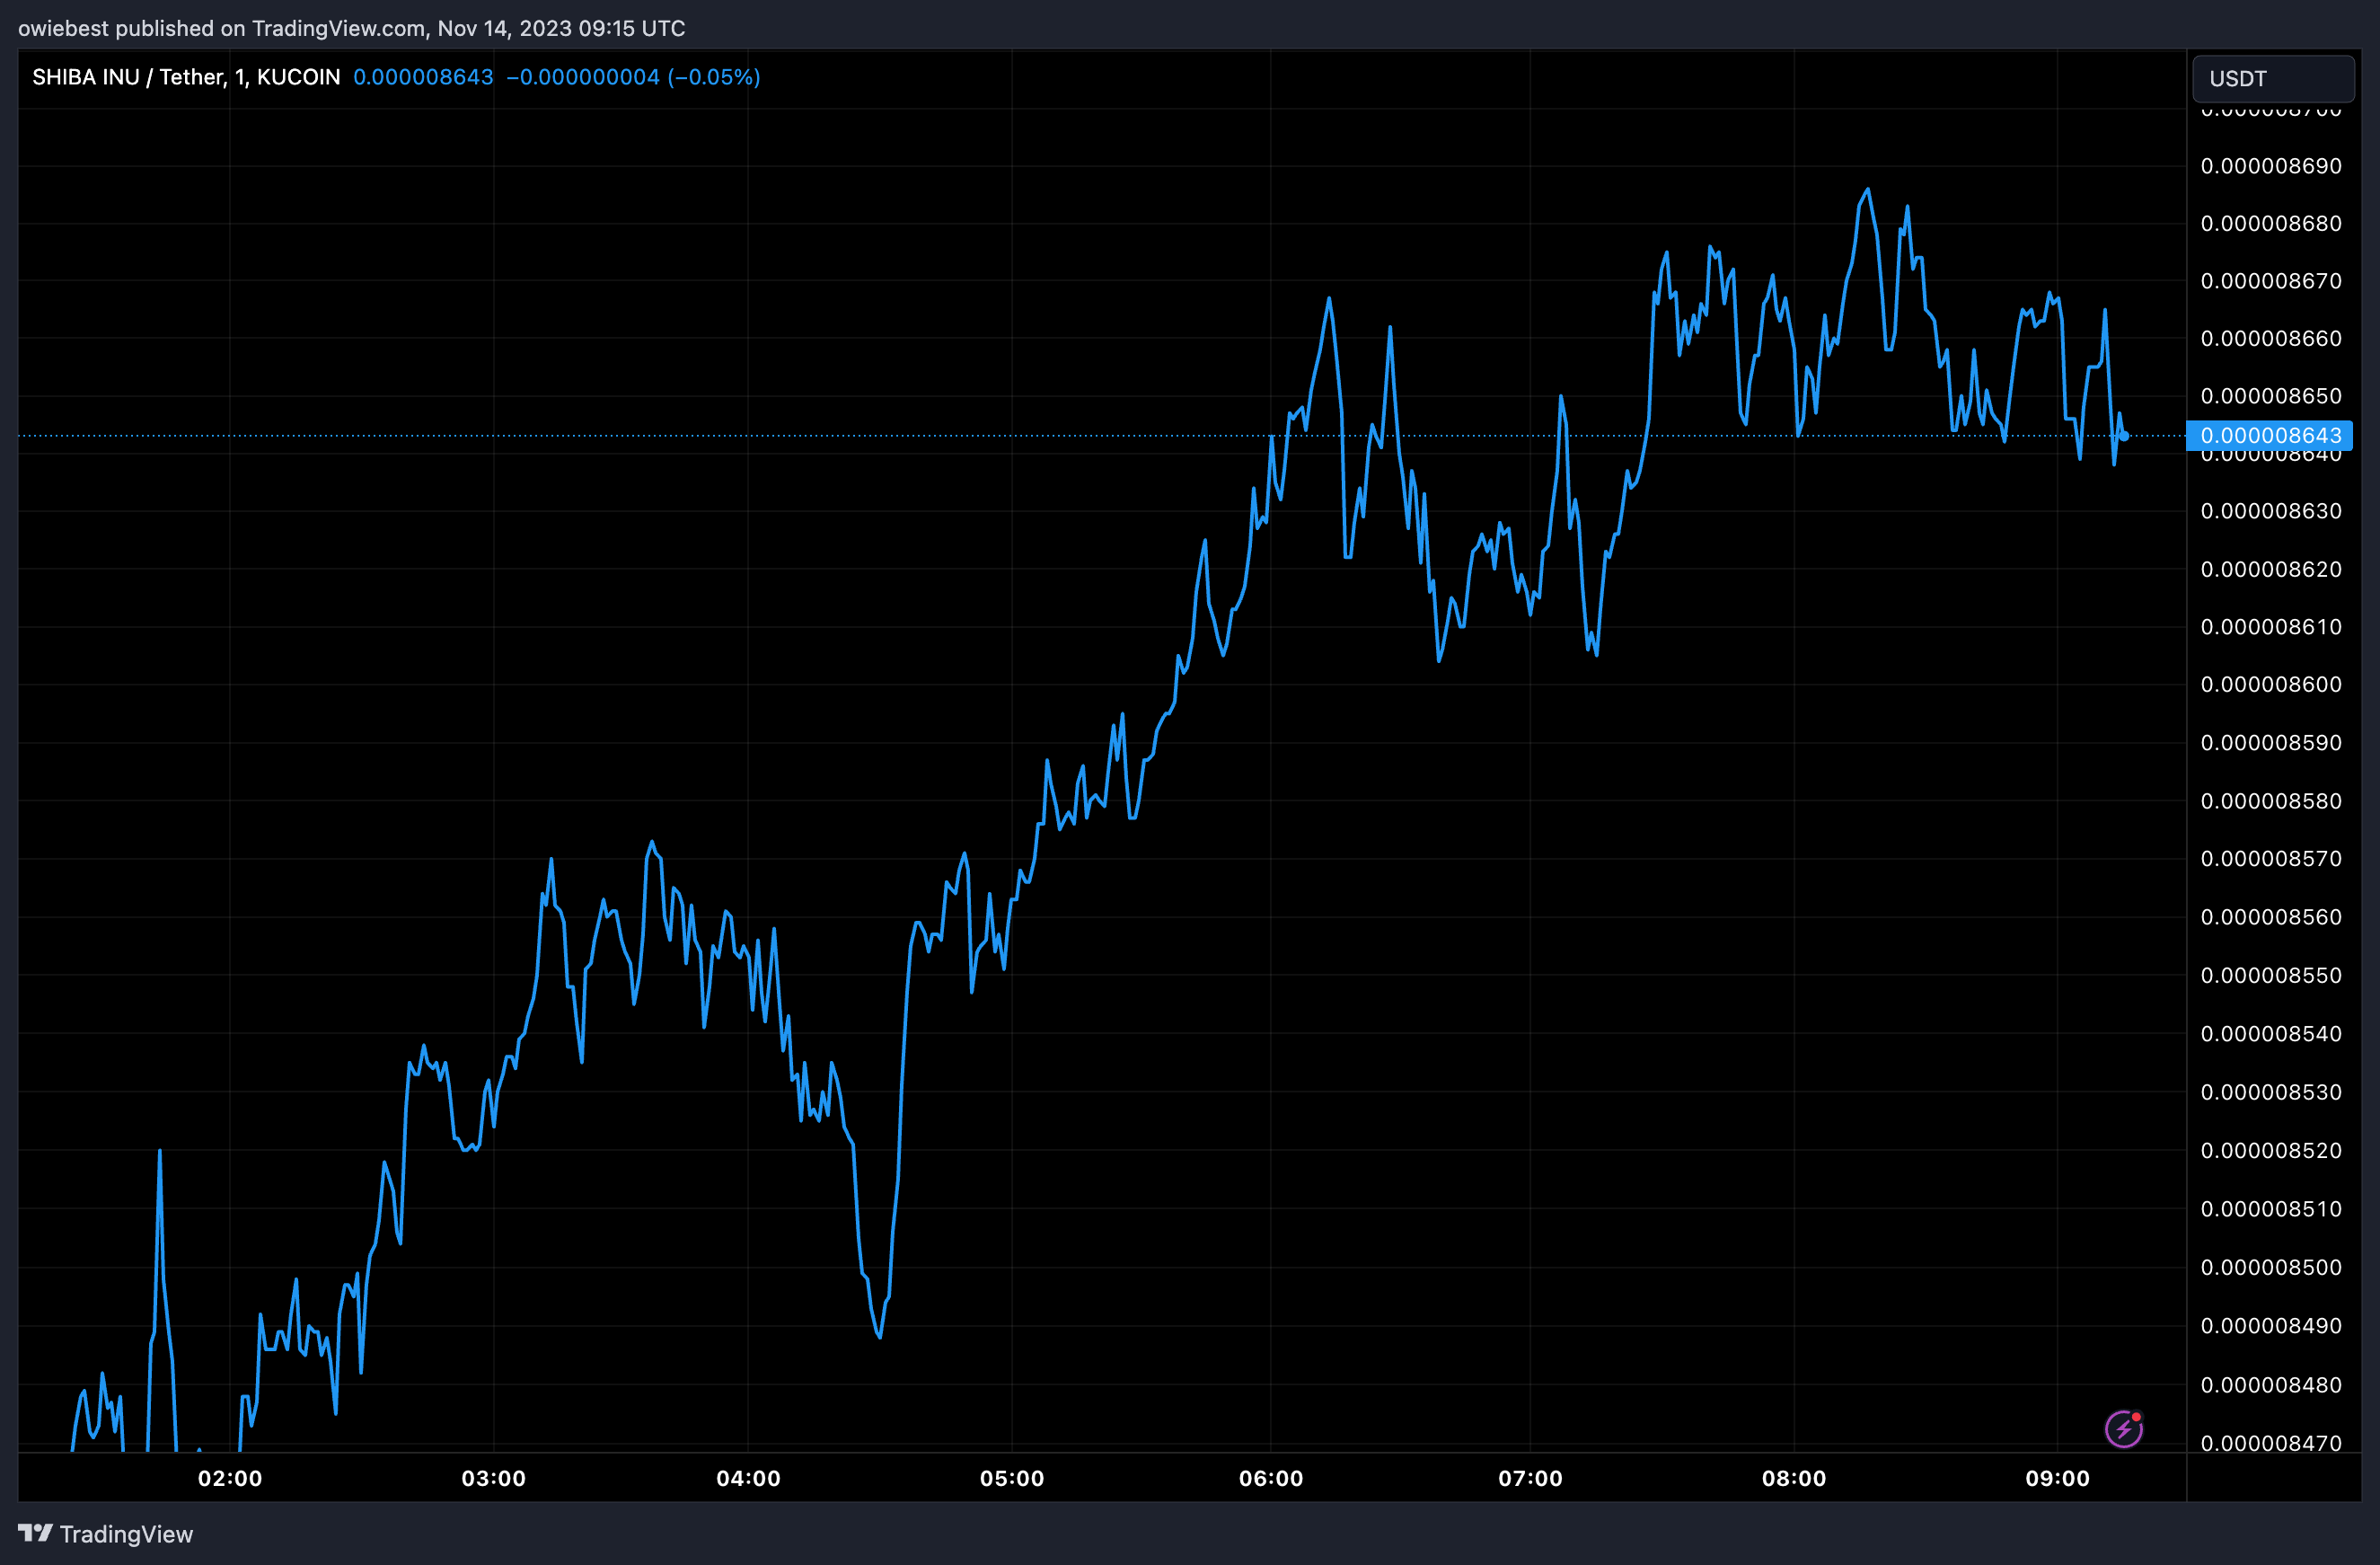Click the purple lightning bolt icon
This screenshot has width=2380, height=1565.
click(x=2122, y=1429)
